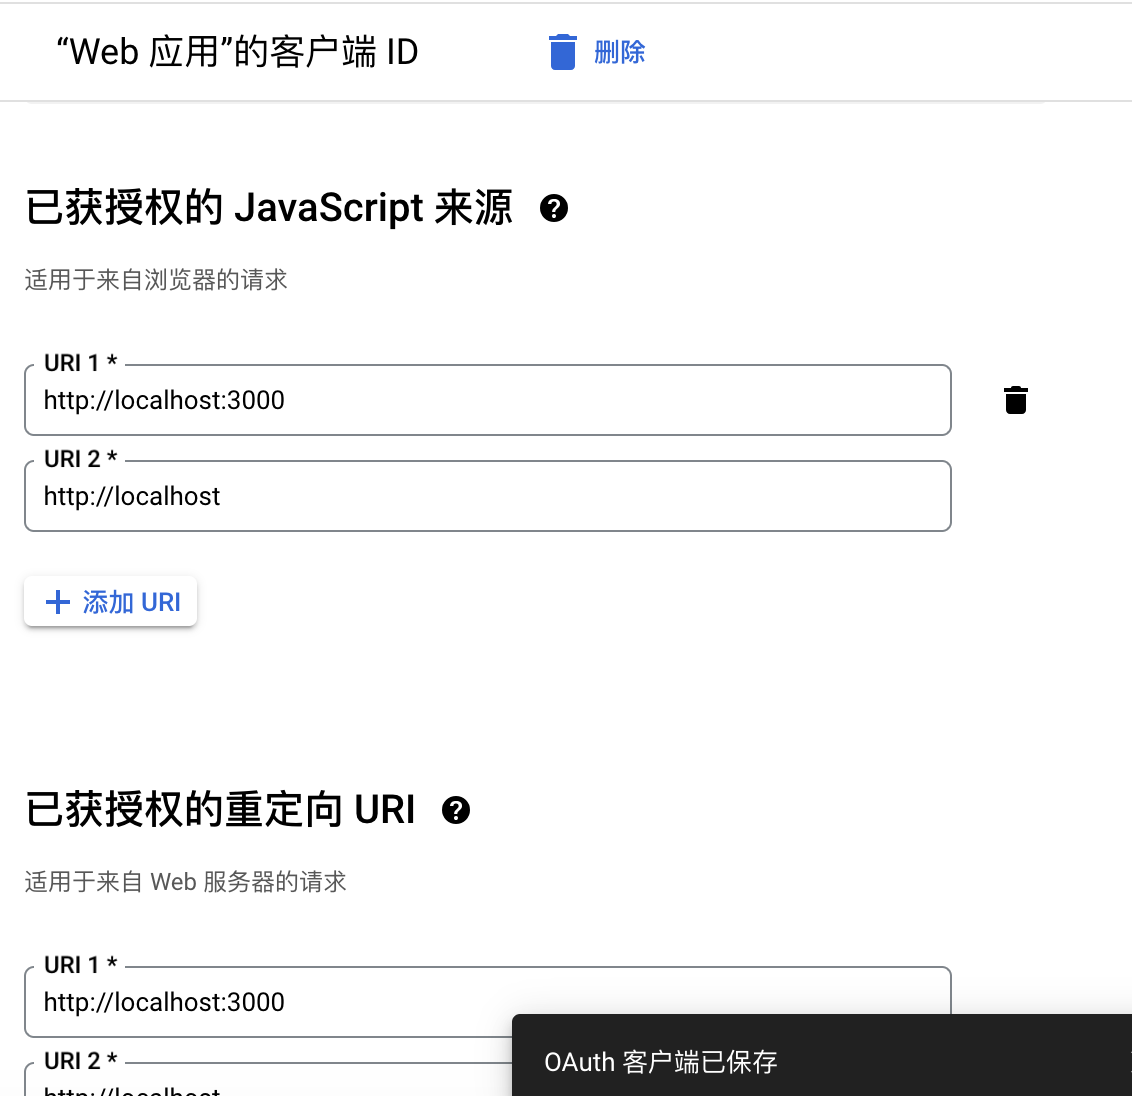
Task: Open help icon next to JavaScript 来源 heading
Action: (x=554, y=208)
